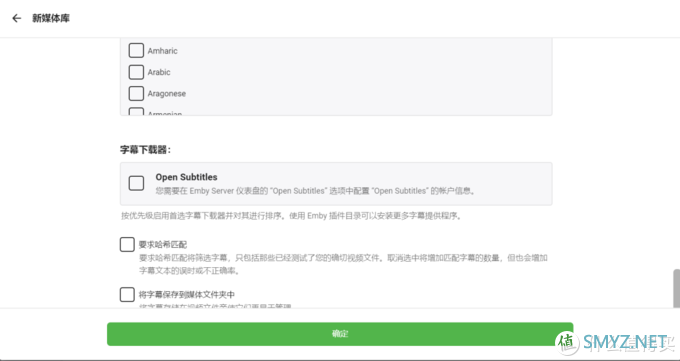This screenshot has width=680, height=361.
Task: Click the help text about Emby 插件目录
Action: point(291,216)
